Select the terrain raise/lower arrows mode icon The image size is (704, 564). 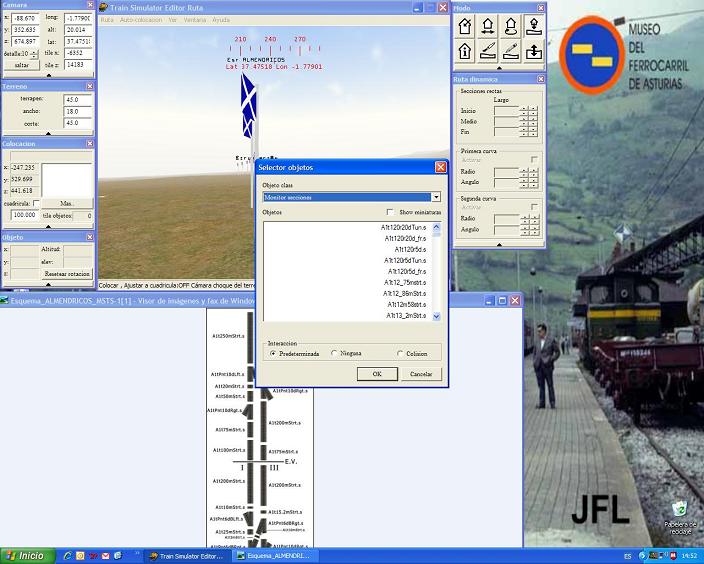(534, 50)
